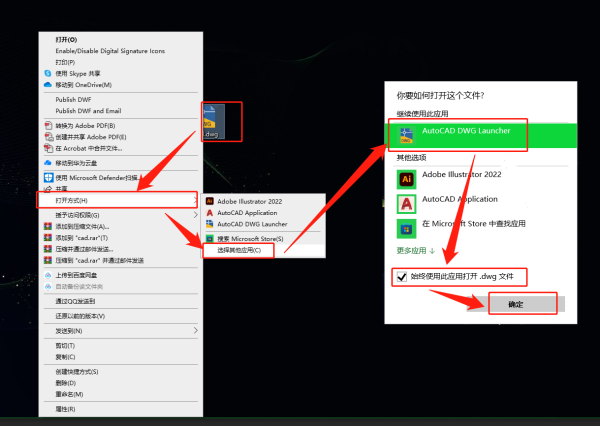Screen dimensions: 600x426
Task: Click the Acrobat merge files icon
Action: pos(48,148)
